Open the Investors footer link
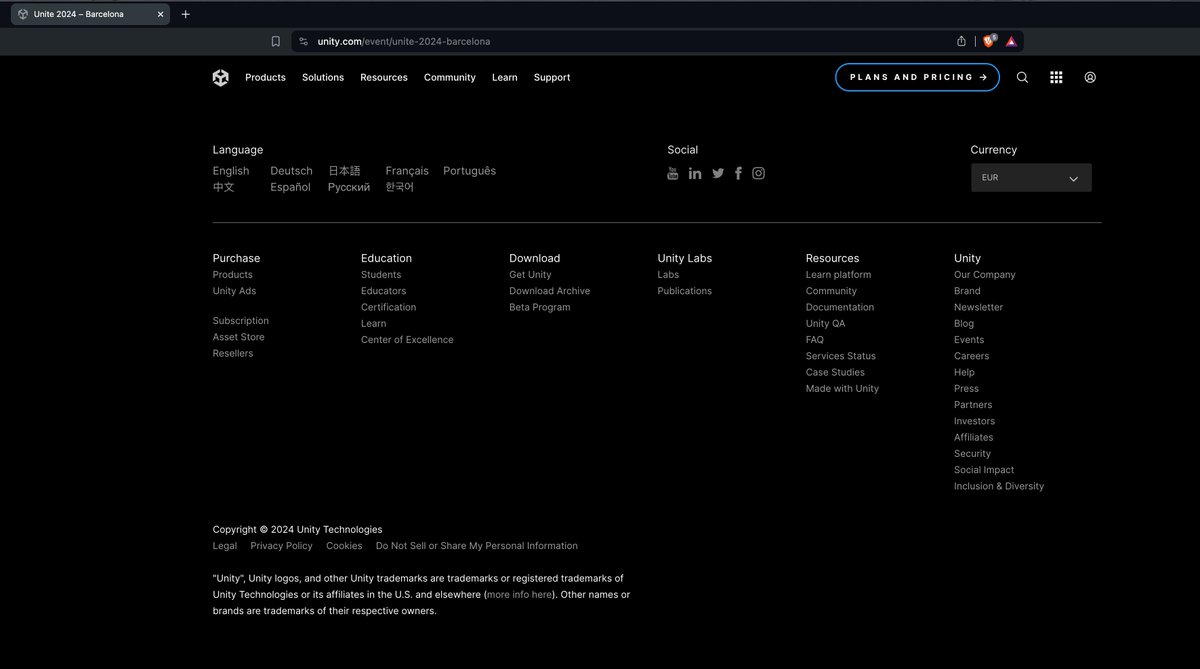 coord(975,421)
